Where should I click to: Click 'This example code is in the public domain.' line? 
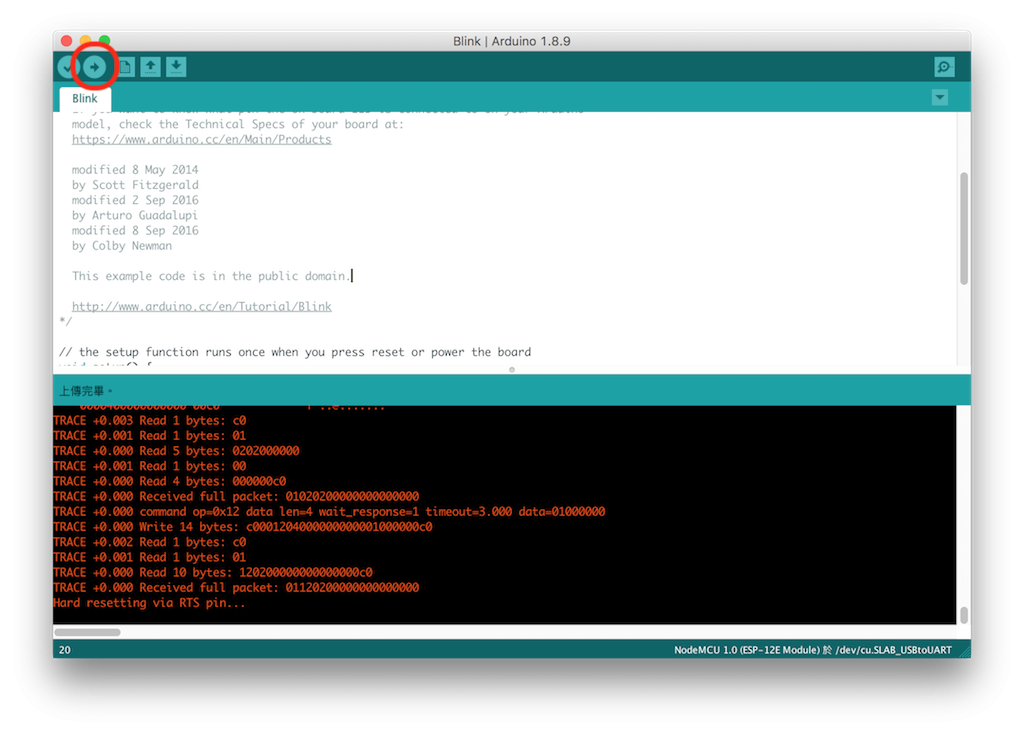point(212,276)
